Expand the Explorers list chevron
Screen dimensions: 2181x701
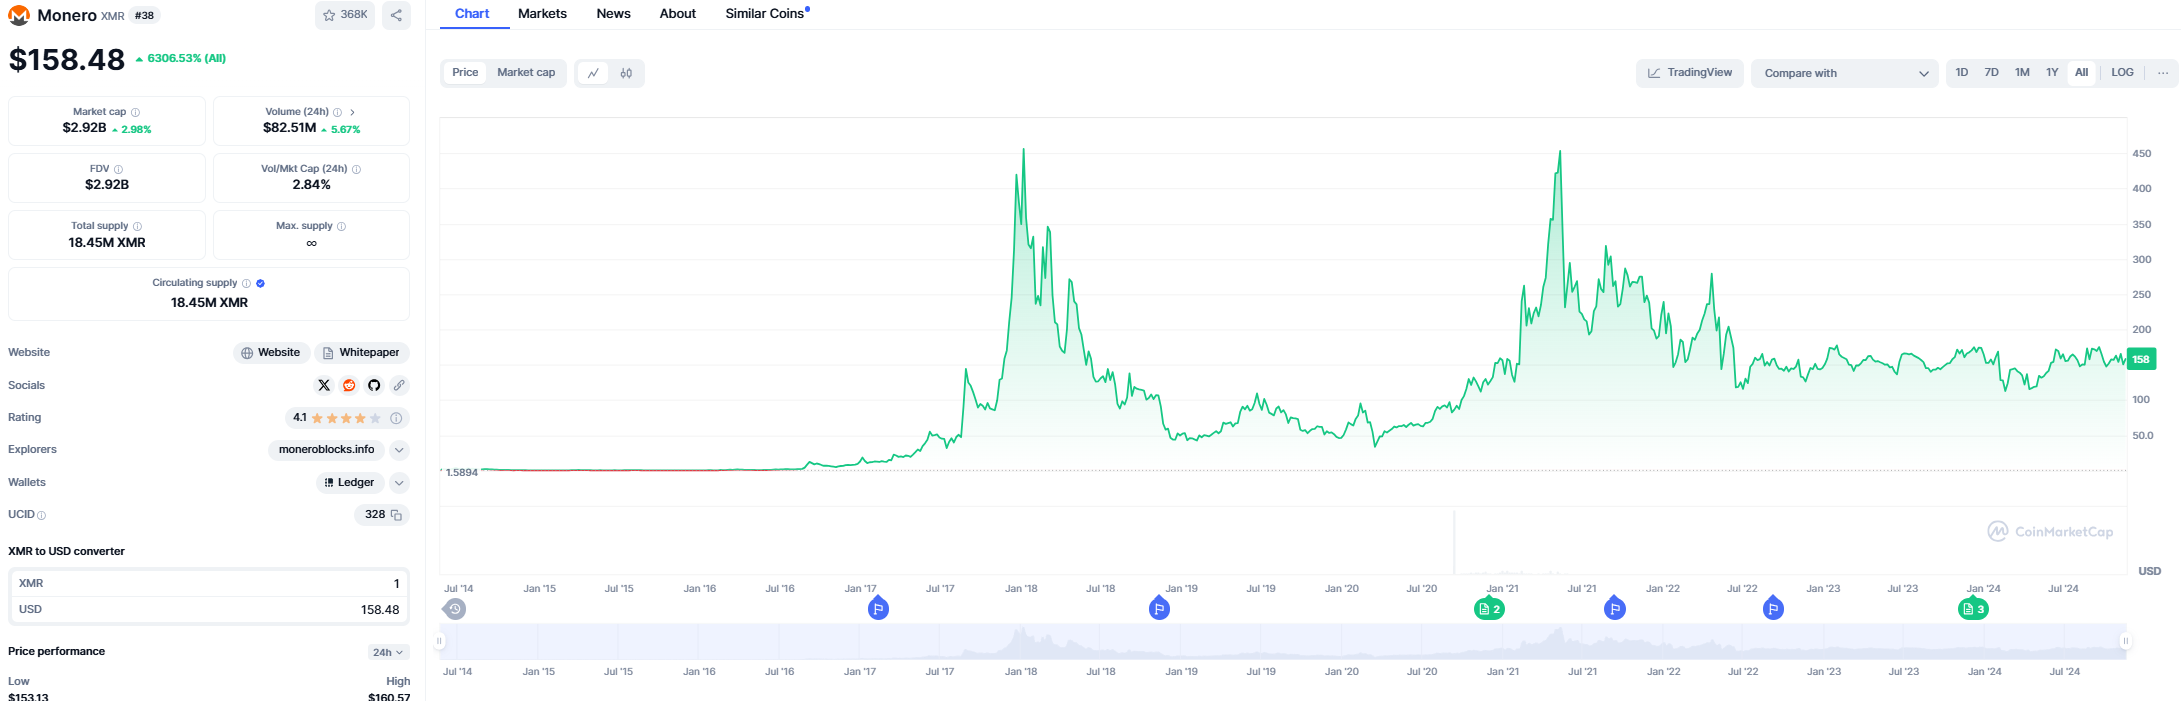tap(399, 450)
